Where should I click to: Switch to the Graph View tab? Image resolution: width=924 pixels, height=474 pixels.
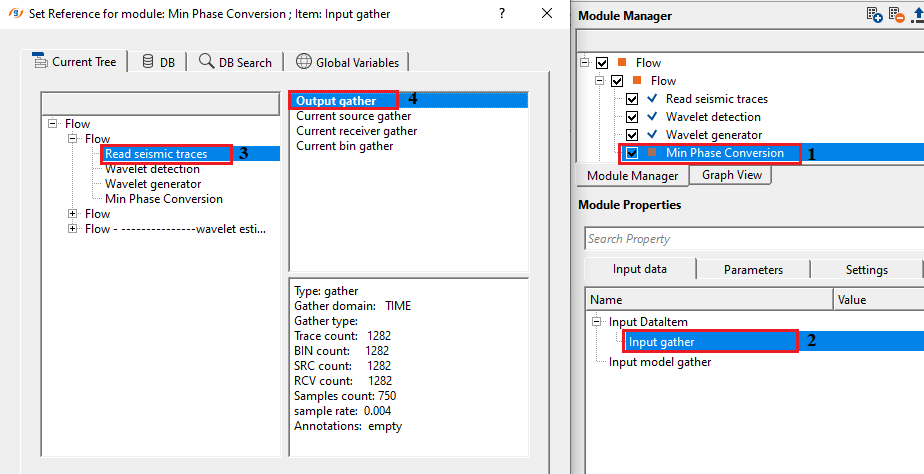click(x=731, y=175)
